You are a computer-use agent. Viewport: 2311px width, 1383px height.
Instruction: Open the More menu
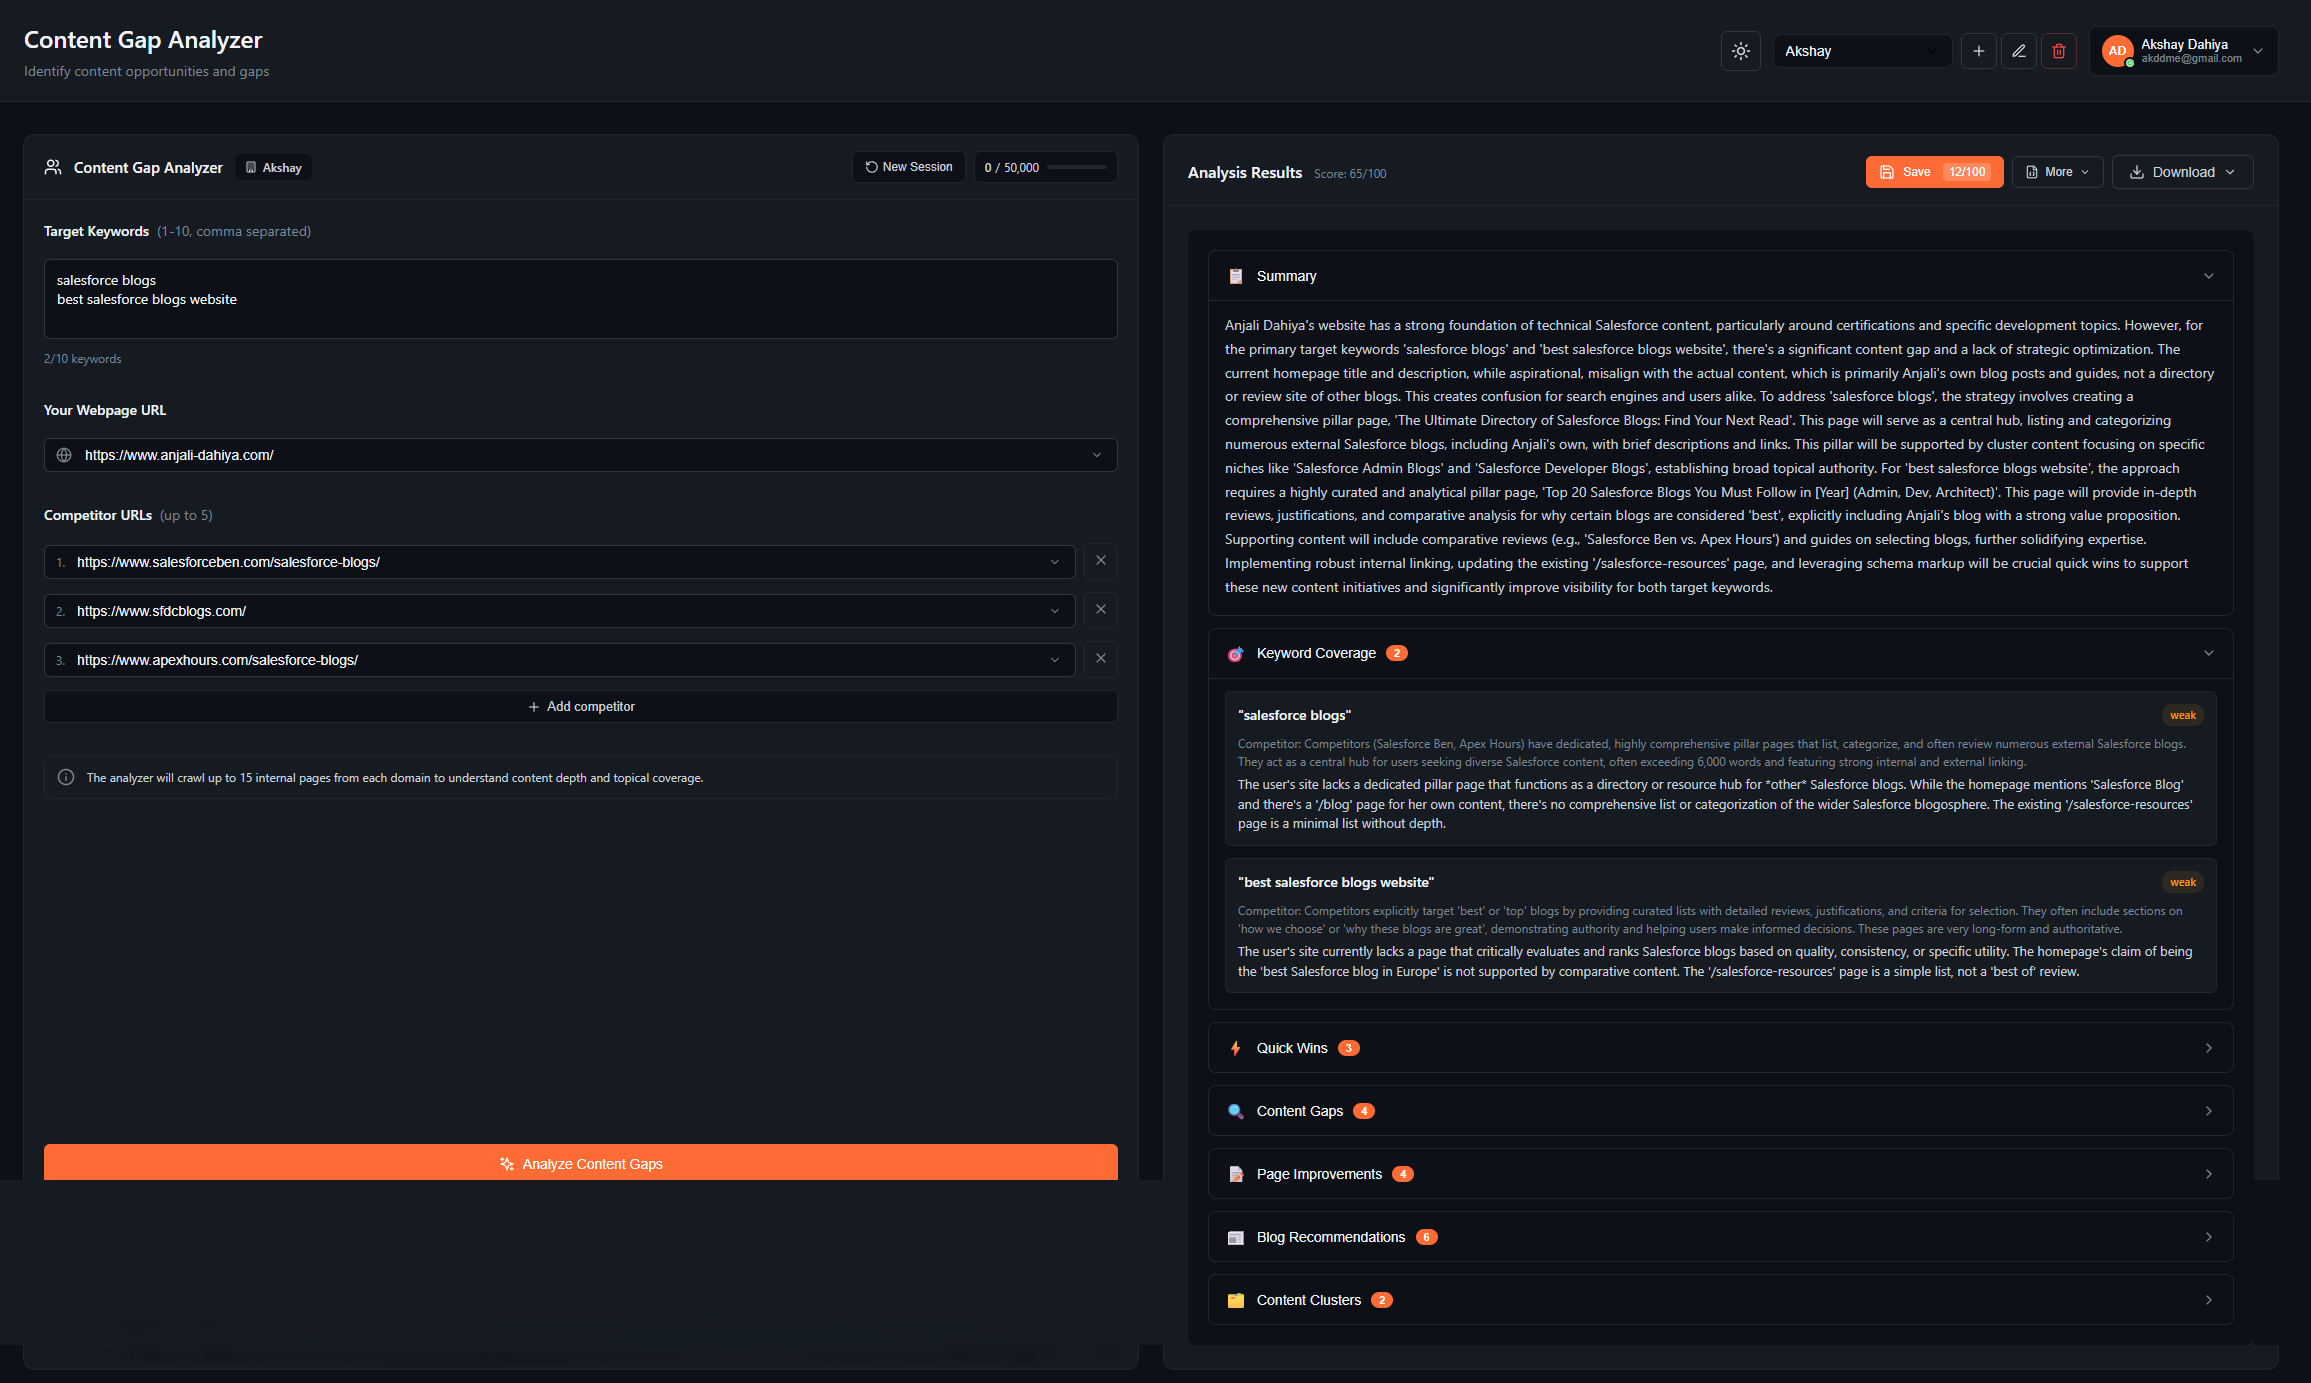point(2057,172)
